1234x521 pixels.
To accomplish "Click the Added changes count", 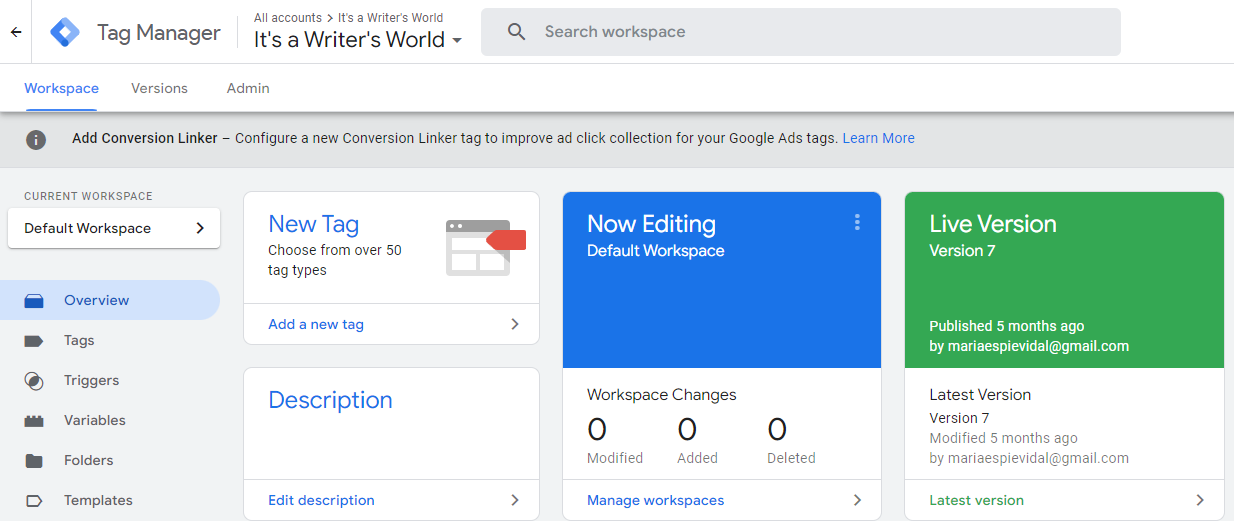I will coord(687,430).
